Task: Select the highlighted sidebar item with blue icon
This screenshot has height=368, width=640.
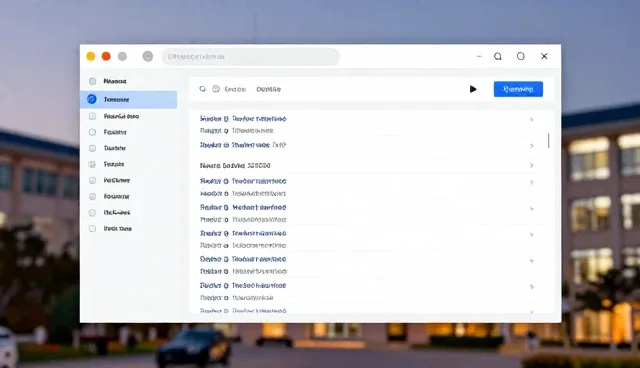Action: point(129,100)
